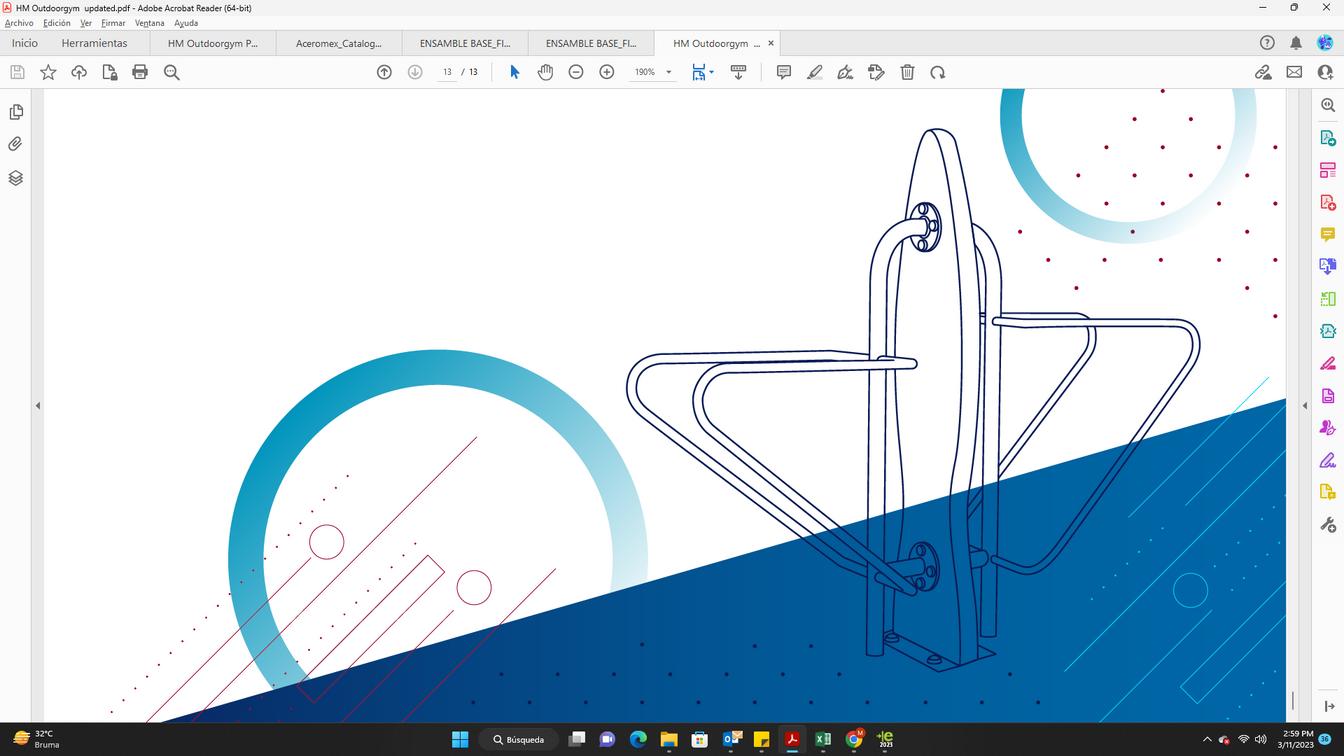Open the Layers panel
This screenshot has height=756, width=1344.
click(x=16, y=178)
